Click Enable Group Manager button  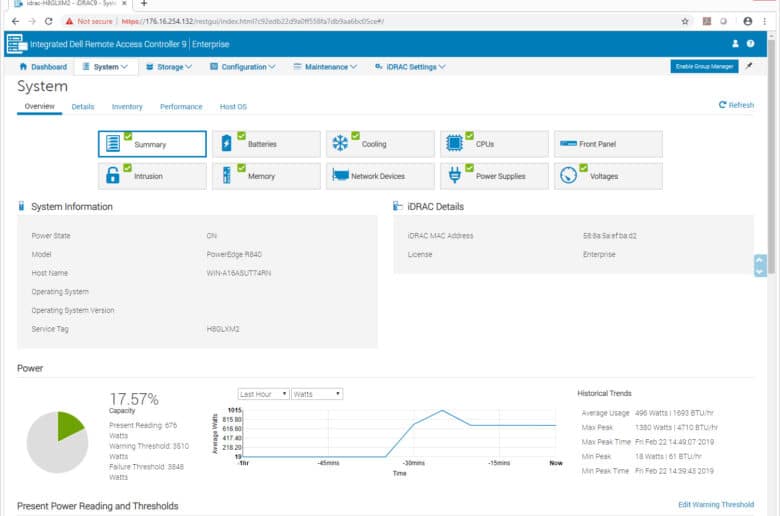pyautogui.click(x=704, y=67)
